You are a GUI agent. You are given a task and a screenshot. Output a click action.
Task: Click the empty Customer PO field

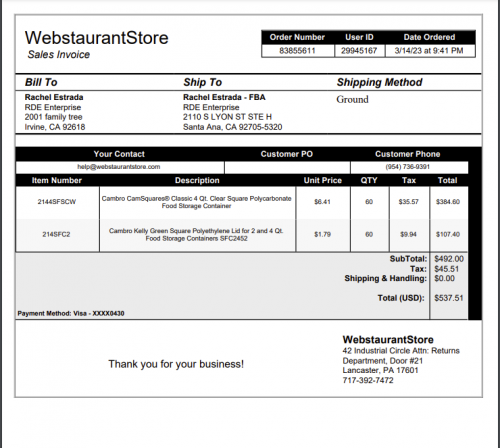point(287,167)
